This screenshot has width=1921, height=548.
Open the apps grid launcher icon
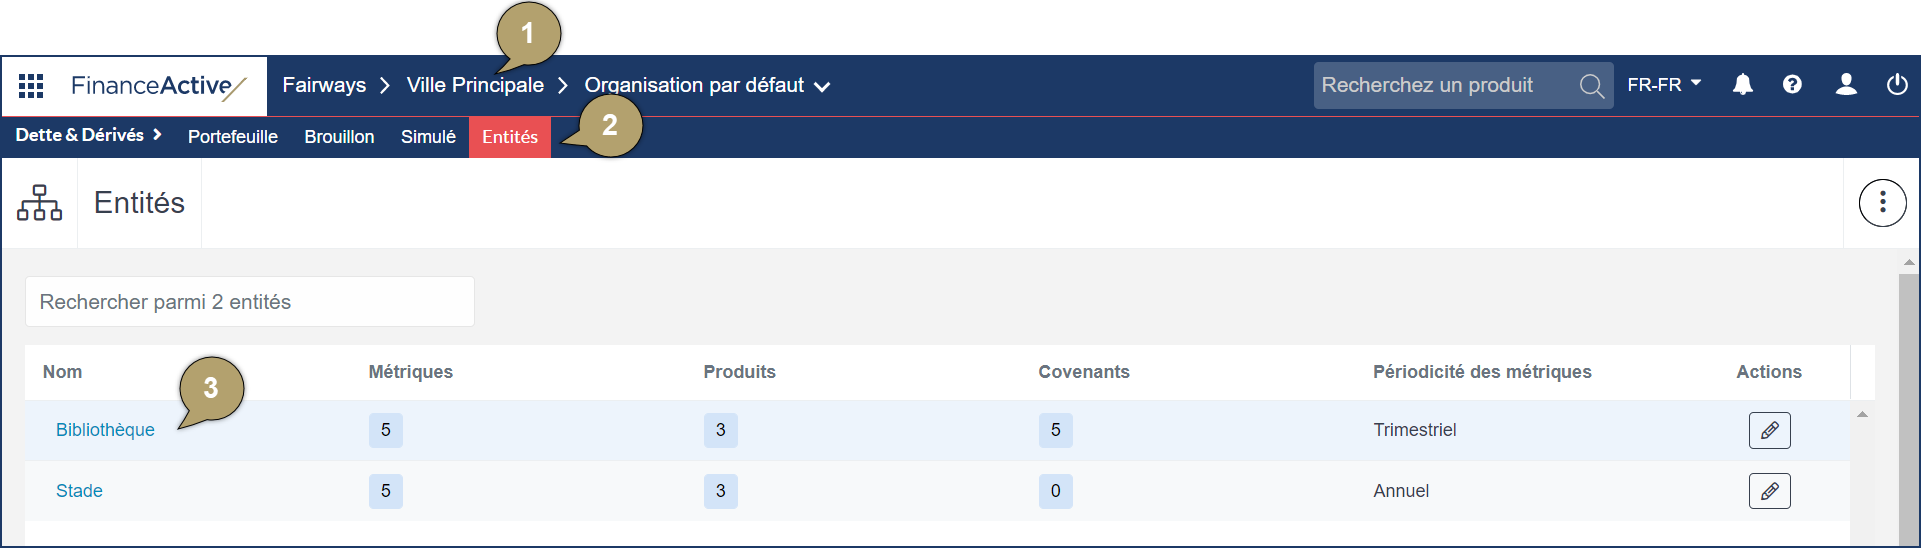pos(31,86)
